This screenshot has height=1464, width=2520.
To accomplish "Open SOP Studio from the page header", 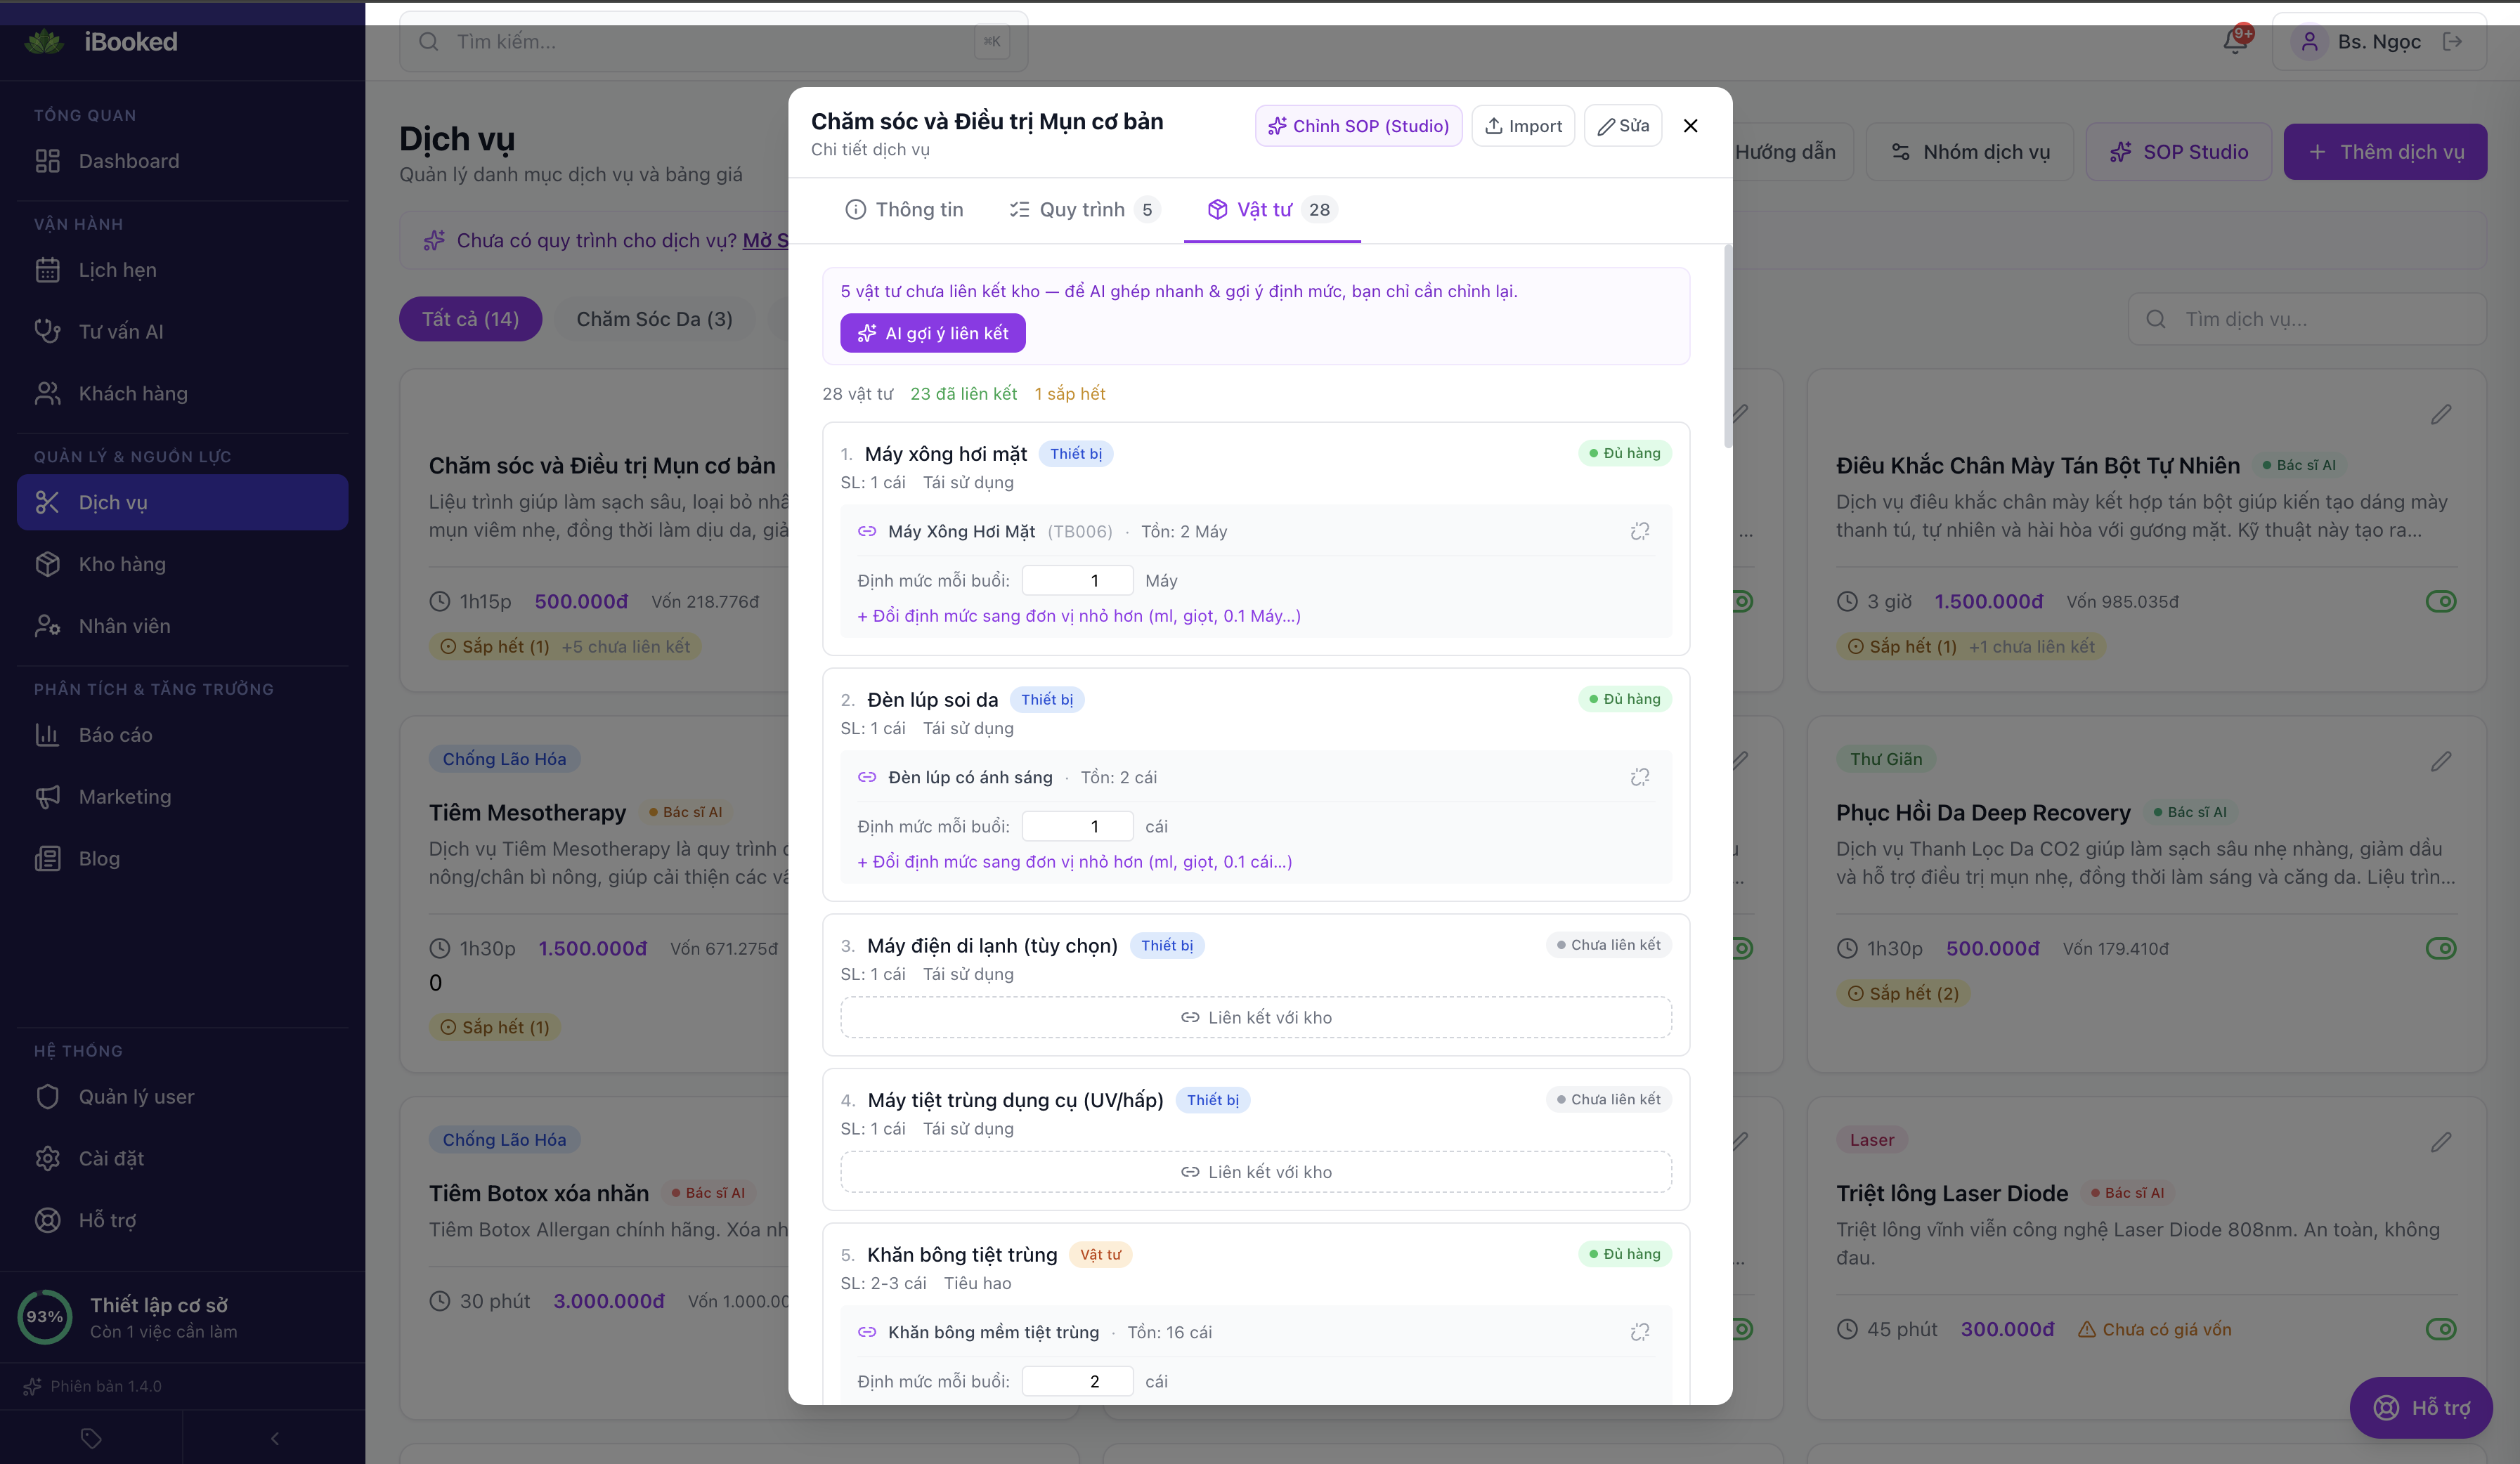I will click(2178, 152).
